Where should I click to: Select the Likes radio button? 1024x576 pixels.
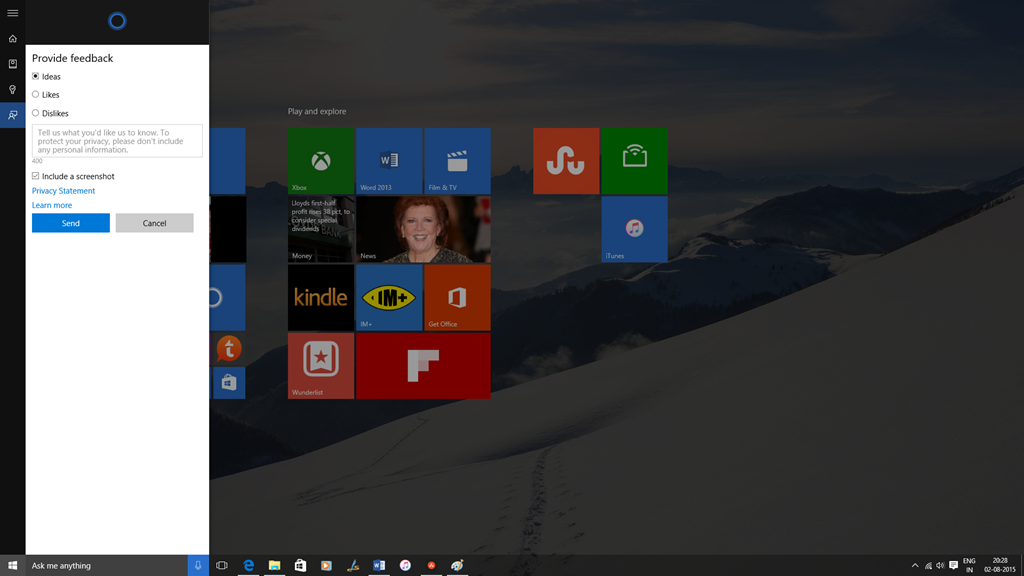point(35,95)
